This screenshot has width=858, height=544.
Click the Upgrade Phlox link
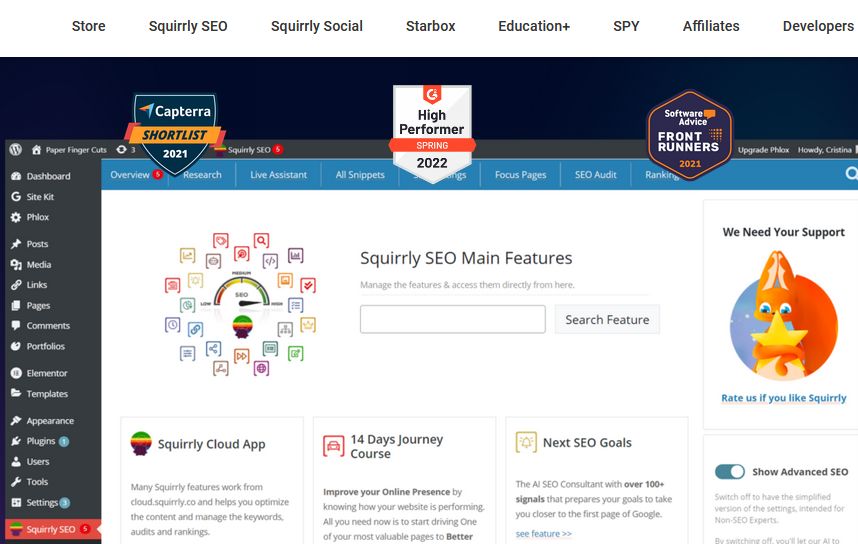(763, 149)
